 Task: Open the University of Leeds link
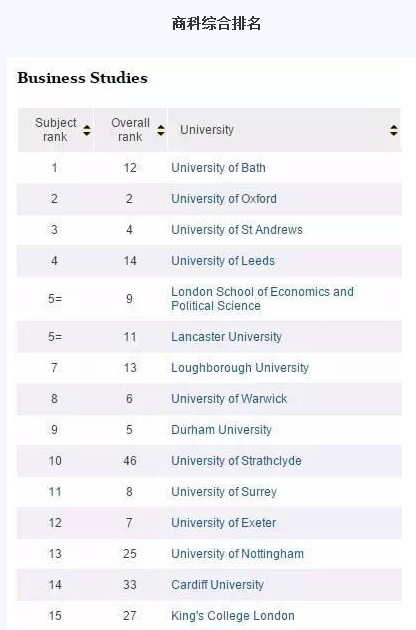click(223, 260)
